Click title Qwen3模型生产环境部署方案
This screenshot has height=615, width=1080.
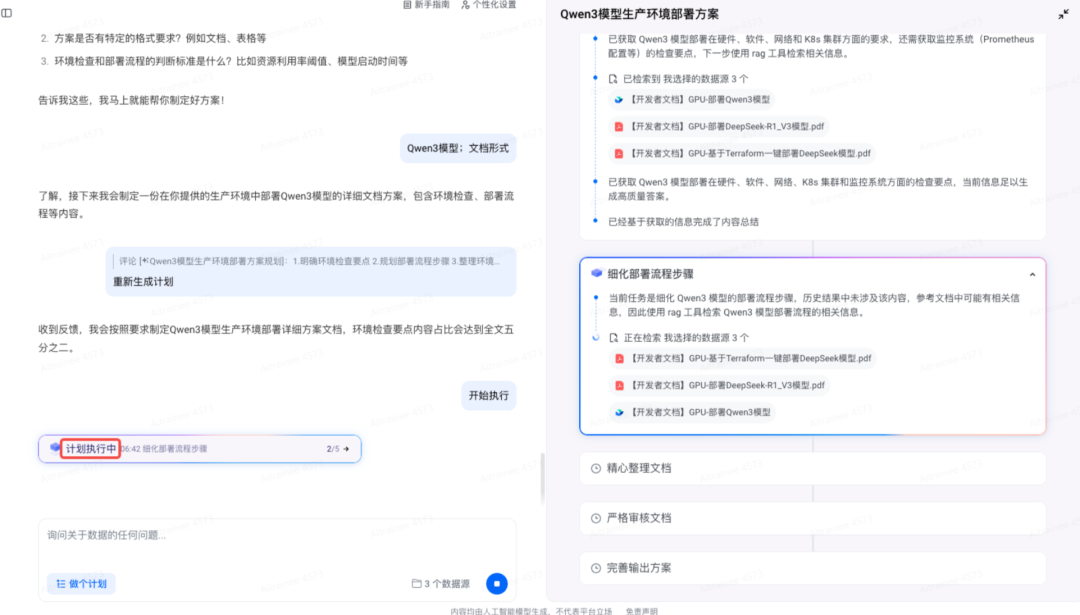pos(639,14)
